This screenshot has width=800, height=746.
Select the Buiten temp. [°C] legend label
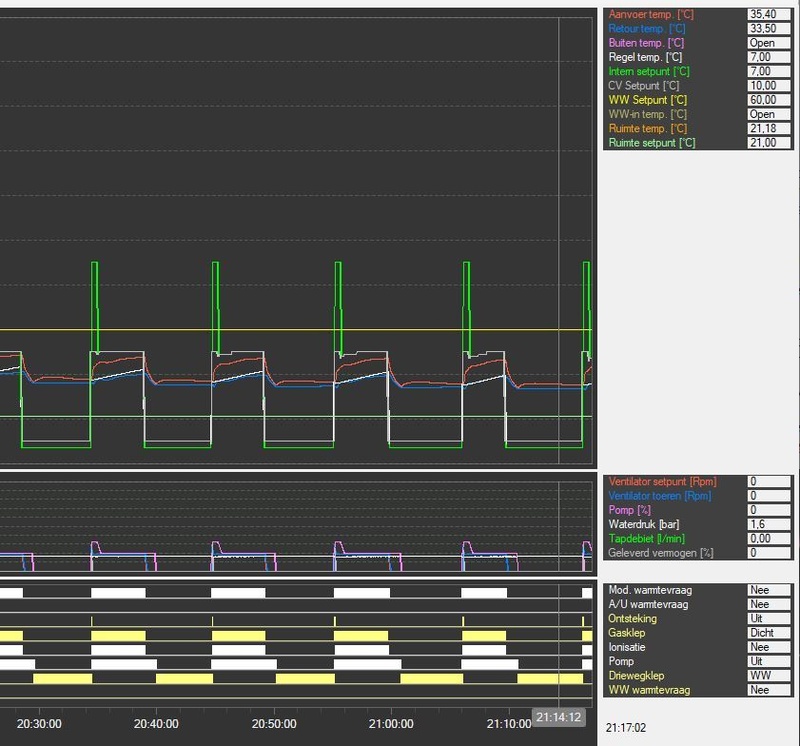(646, 43)
